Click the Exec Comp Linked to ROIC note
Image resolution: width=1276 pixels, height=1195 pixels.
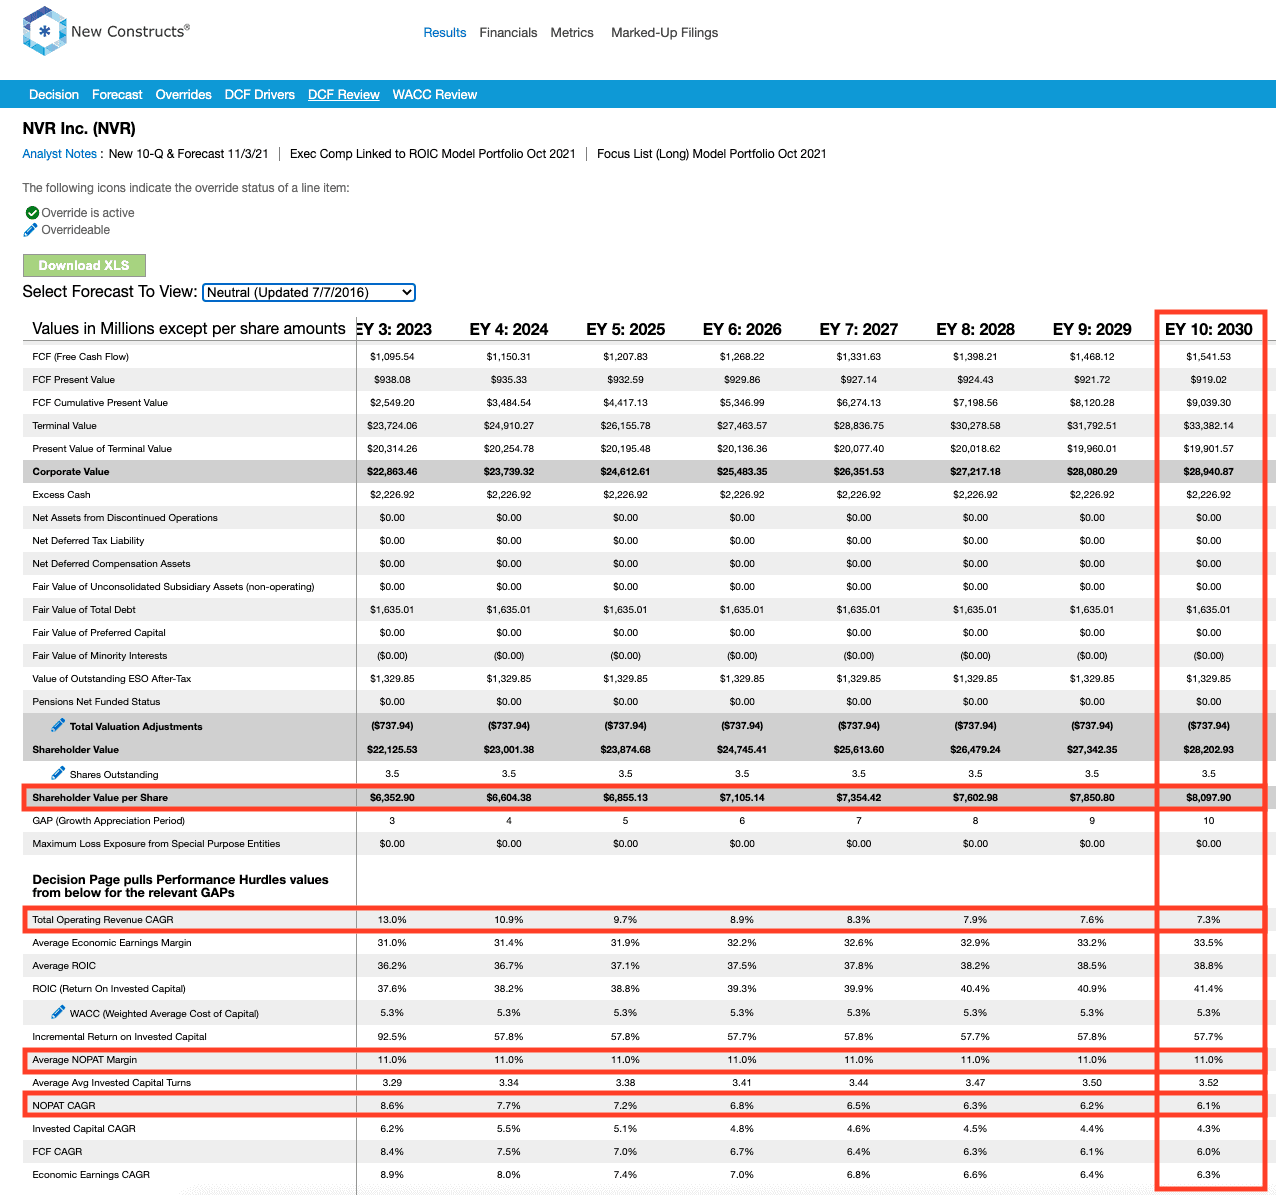click(433, 154)
